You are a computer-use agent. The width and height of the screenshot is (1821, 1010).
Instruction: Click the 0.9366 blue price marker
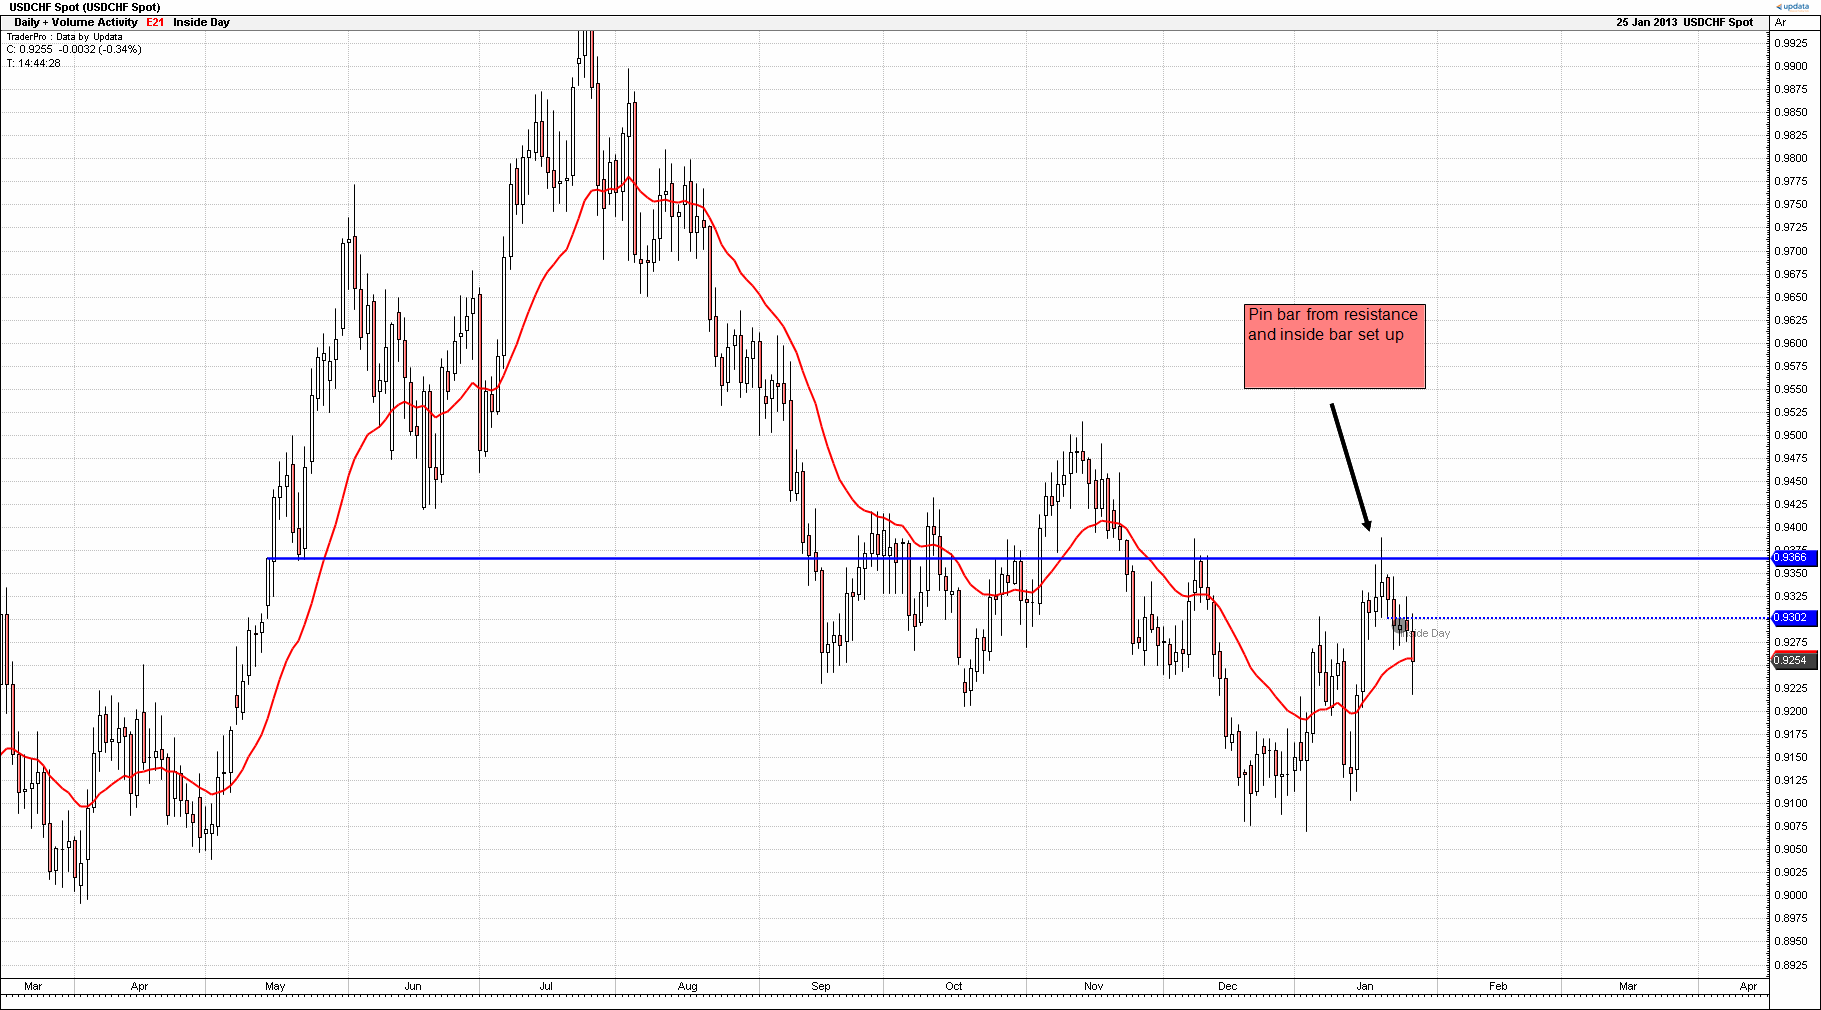[1790, 558]
